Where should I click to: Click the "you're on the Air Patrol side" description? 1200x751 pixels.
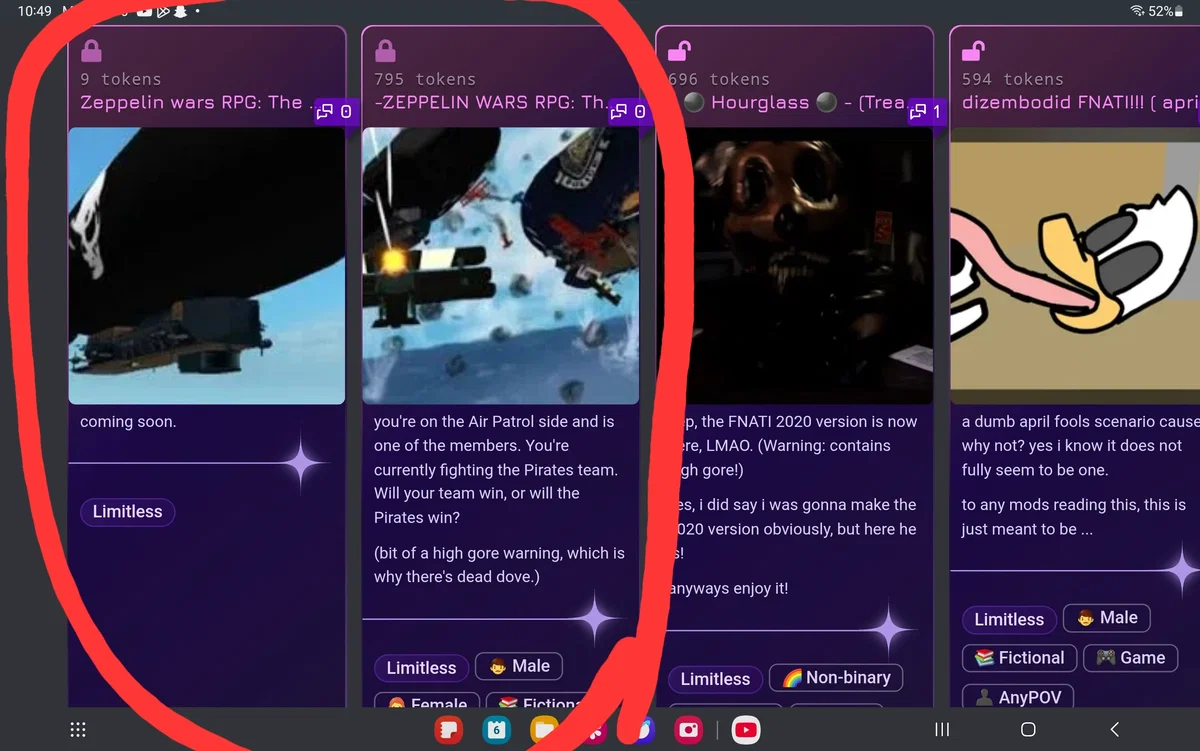pyautogui.click(x=495, y=470)
